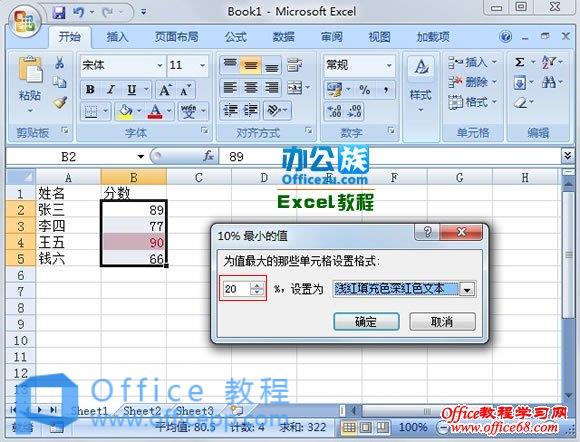Open the 宋体 font name dropdown
Viewport: 580px width, 442px height.
pyautogui.click(x=160, y=65)
